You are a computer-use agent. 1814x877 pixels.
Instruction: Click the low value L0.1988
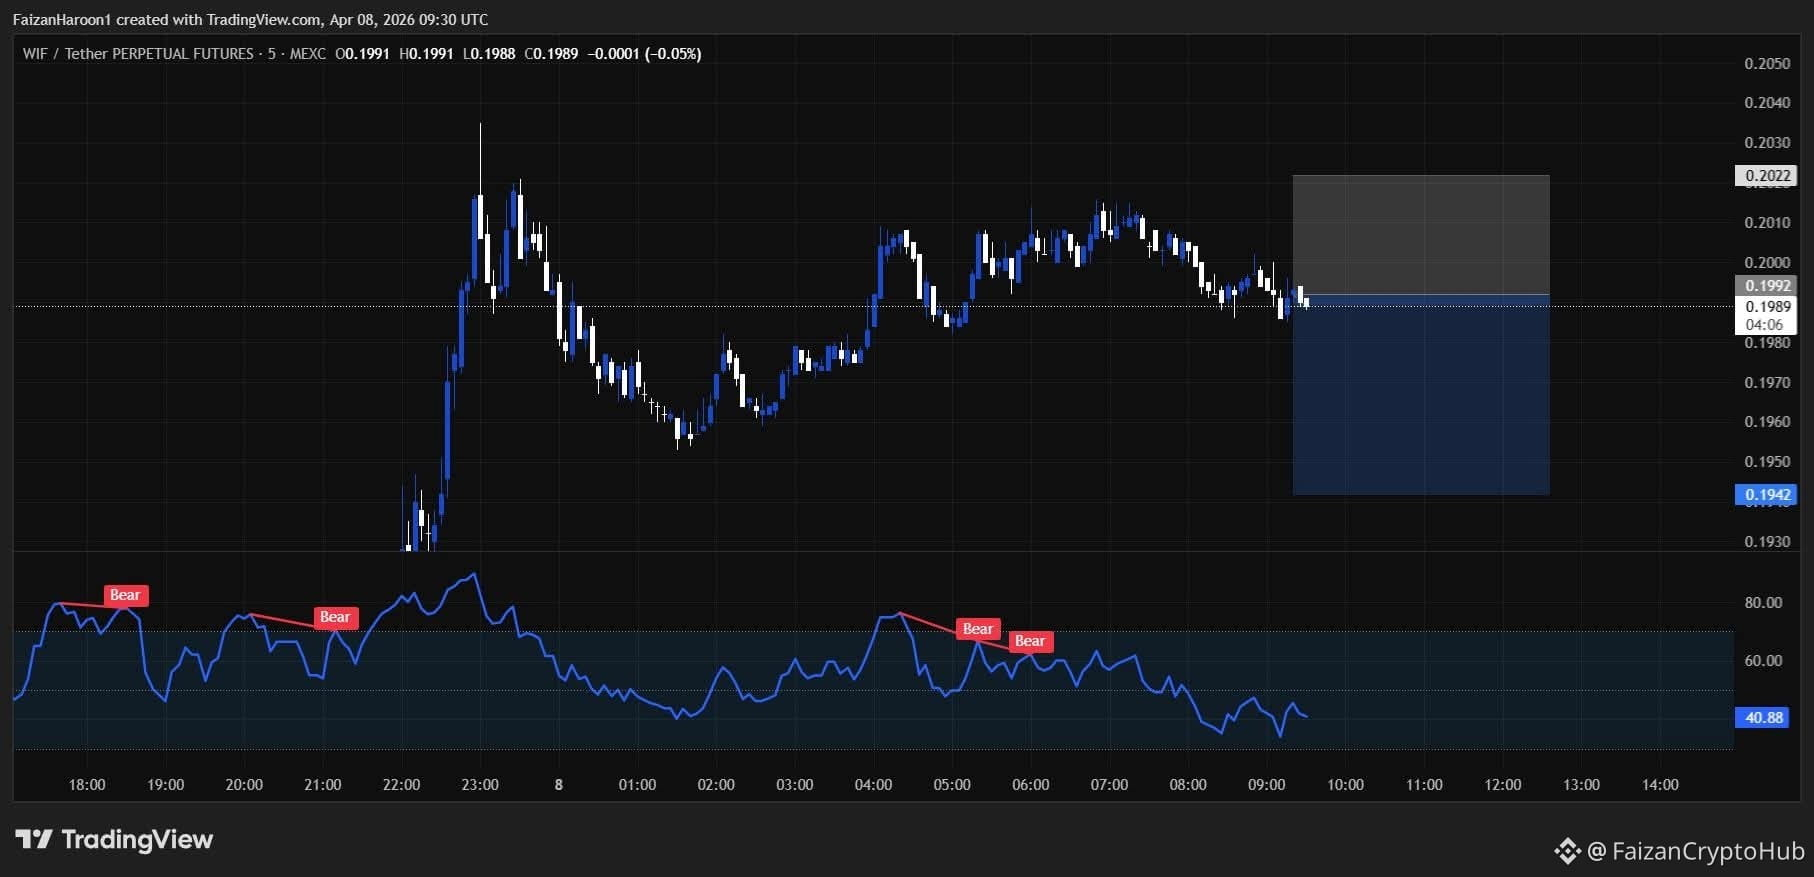[489, 54]
